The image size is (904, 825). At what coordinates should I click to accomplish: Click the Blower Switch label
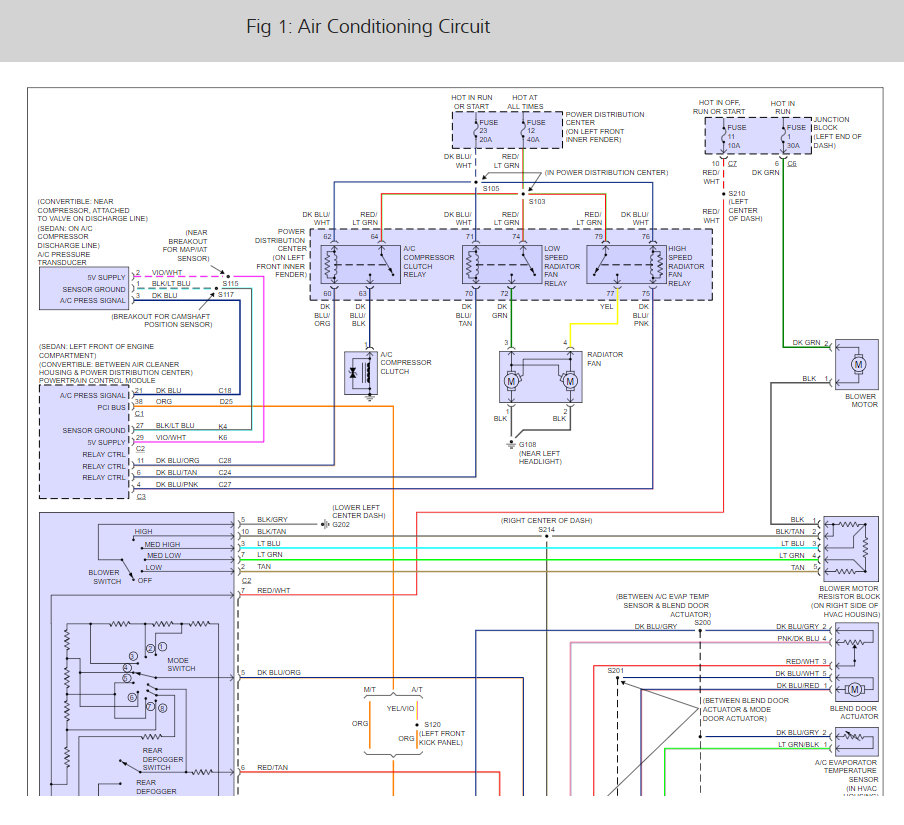pos(104,577)
